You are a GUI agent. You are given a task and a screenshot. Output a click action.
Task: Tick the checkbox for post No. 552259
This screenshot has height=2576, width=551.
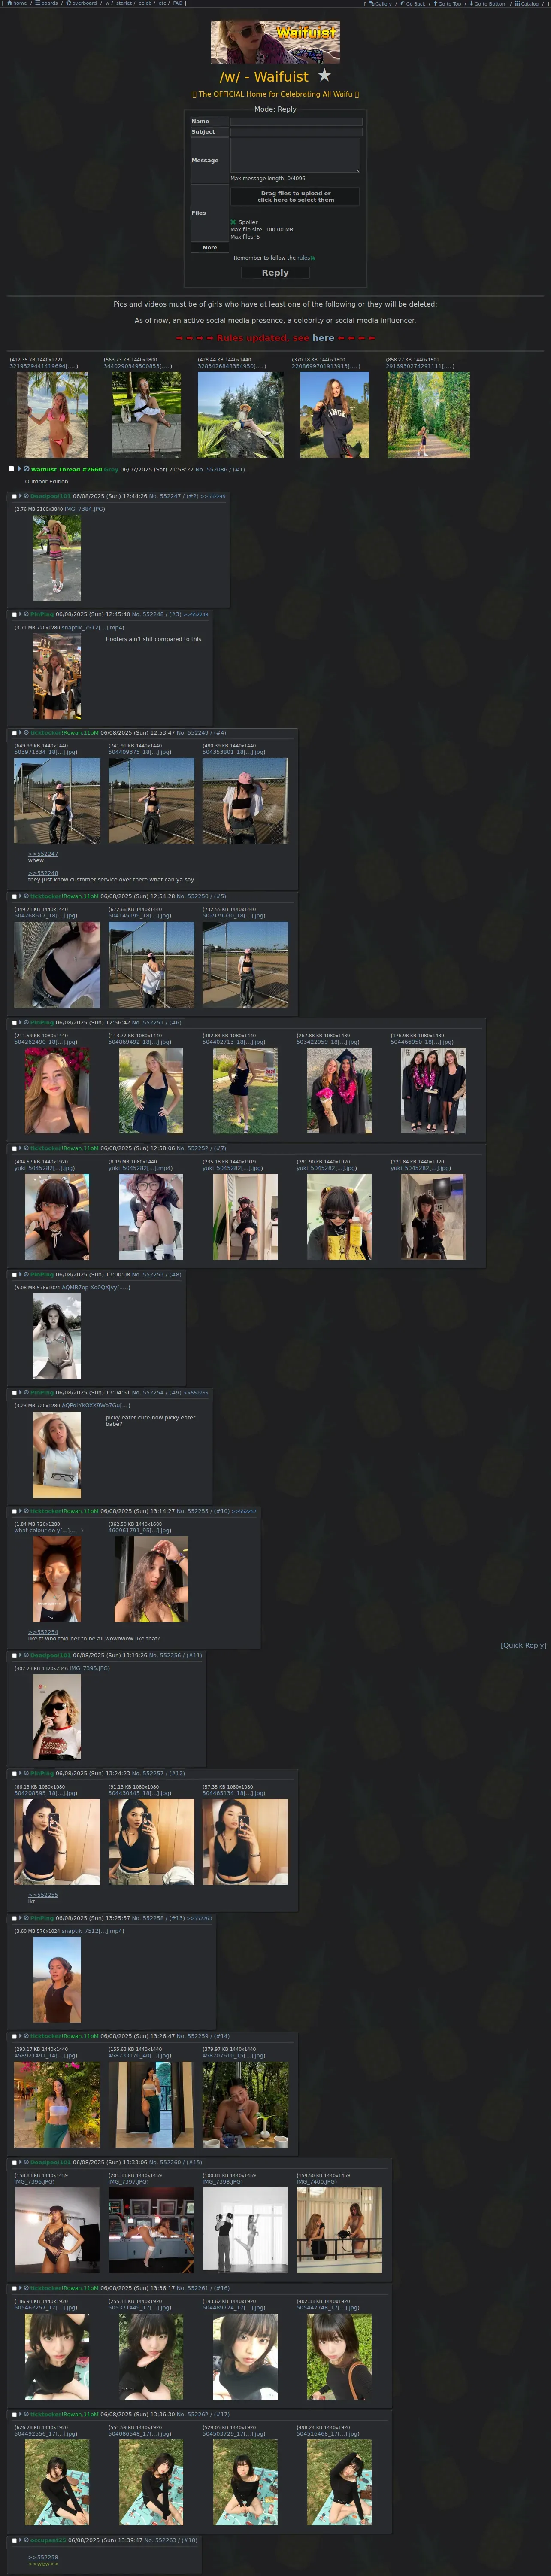click(14, 2036)
